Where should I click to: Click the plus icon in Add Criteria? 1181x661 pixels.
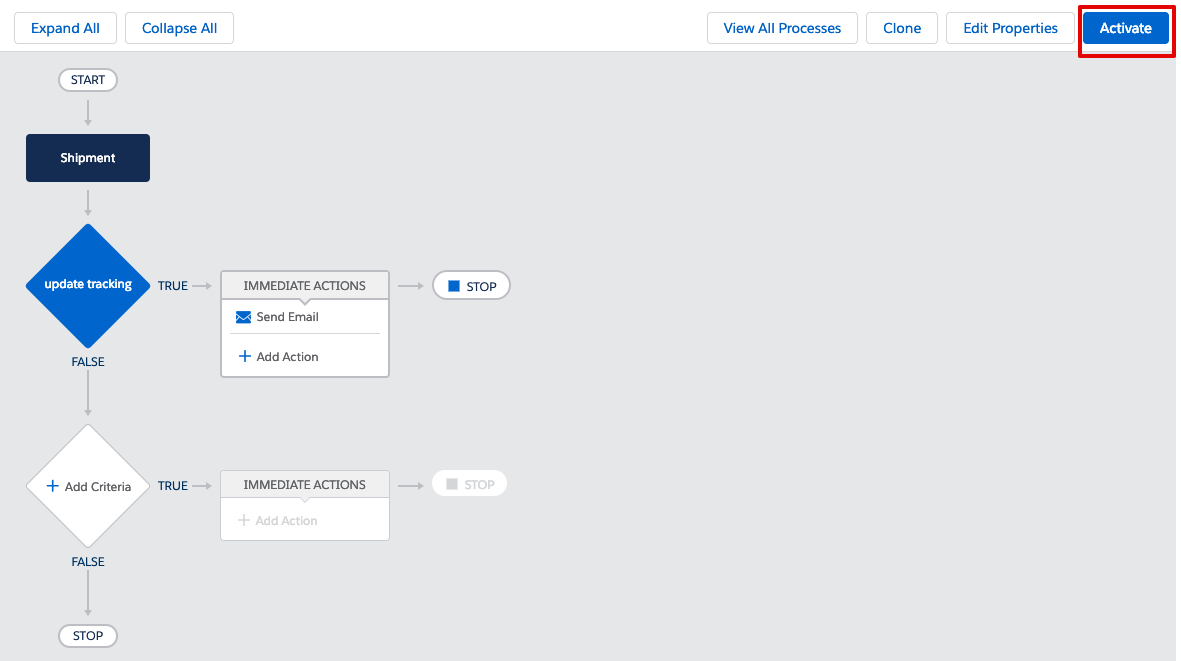tap(53, 486)
